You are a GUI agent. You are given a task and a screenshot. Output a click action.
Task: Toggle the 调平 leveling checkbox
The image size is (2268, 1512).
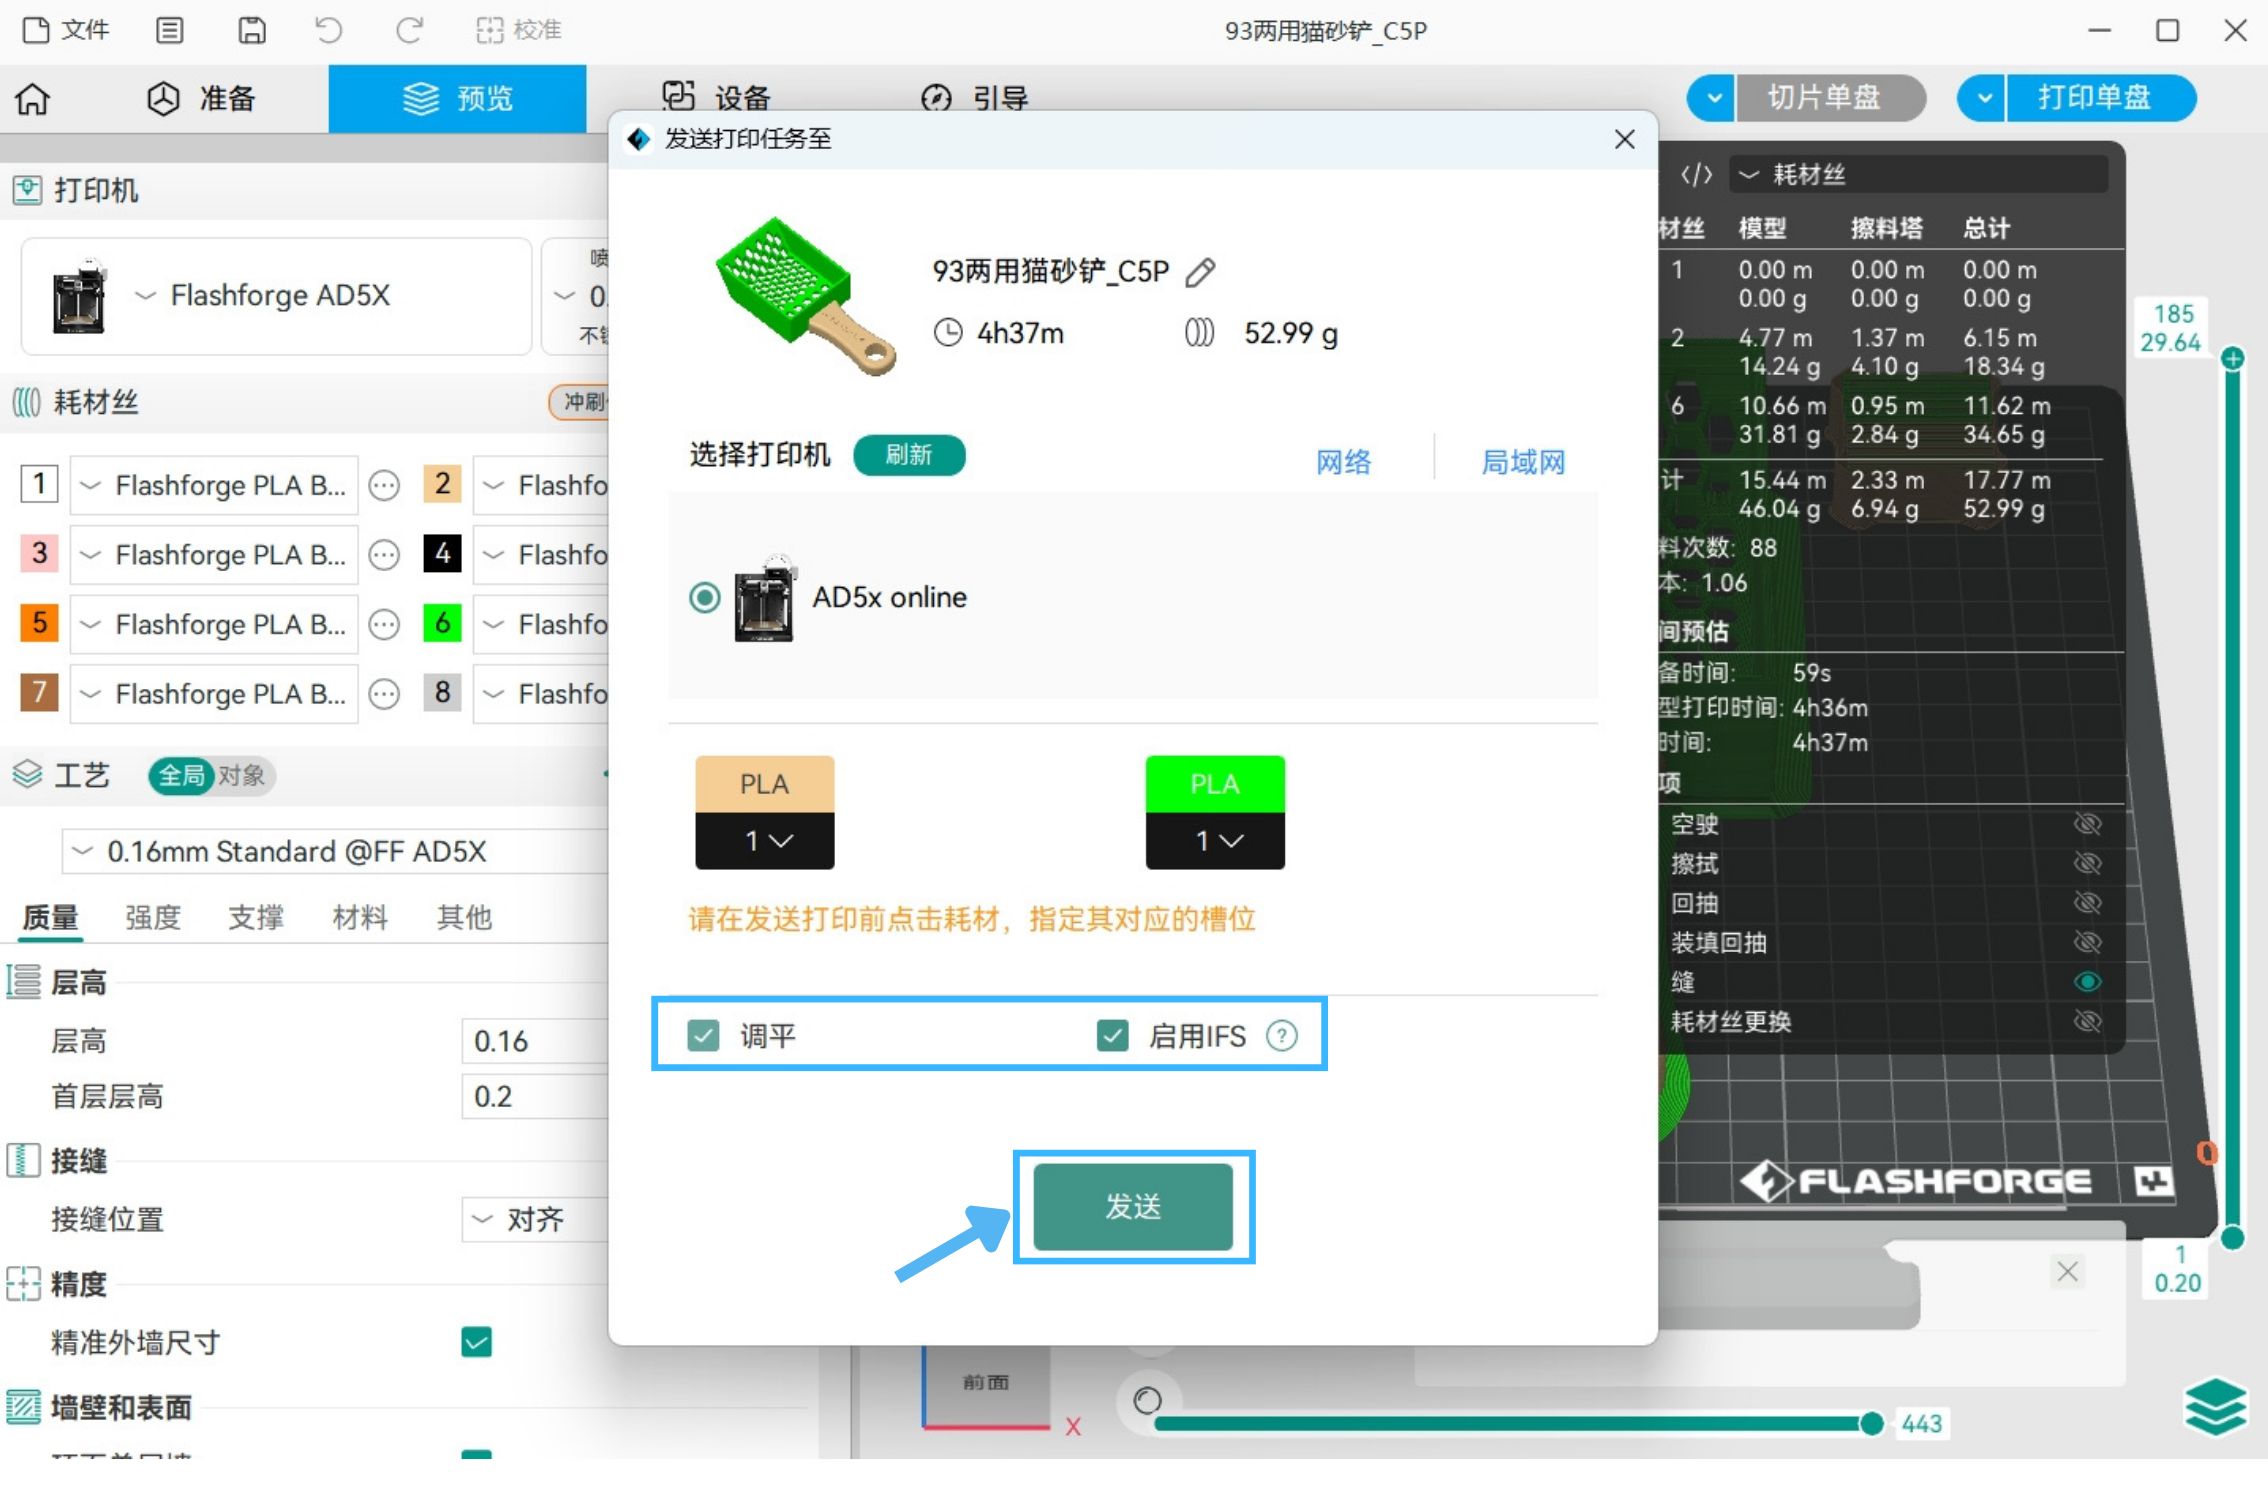click(x=704, y=1035)
